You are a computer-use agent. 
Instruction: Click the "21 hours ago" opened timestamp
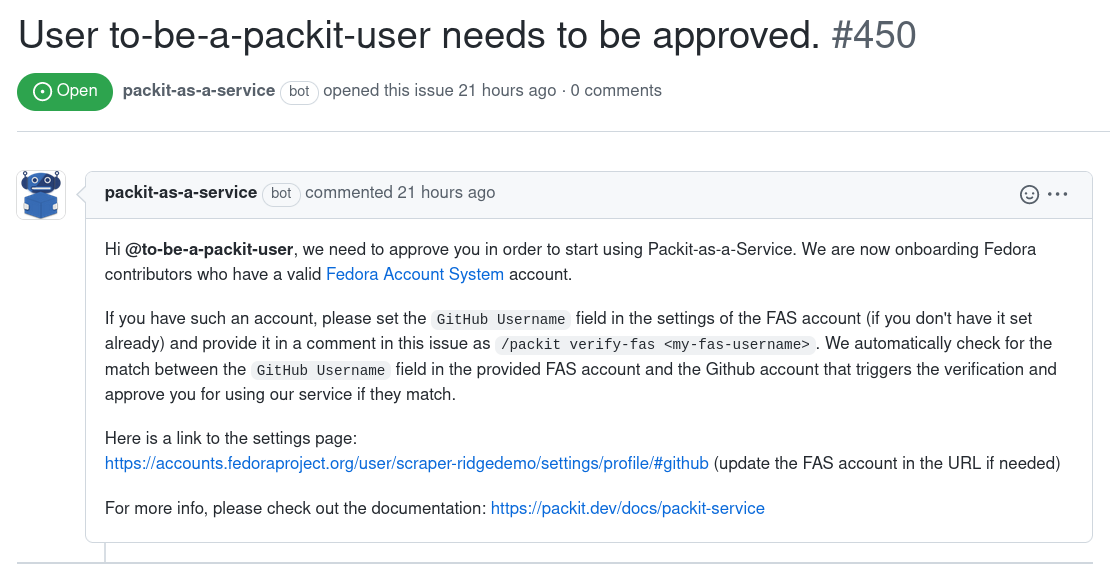pyautogui.click(x=507, y=91)
